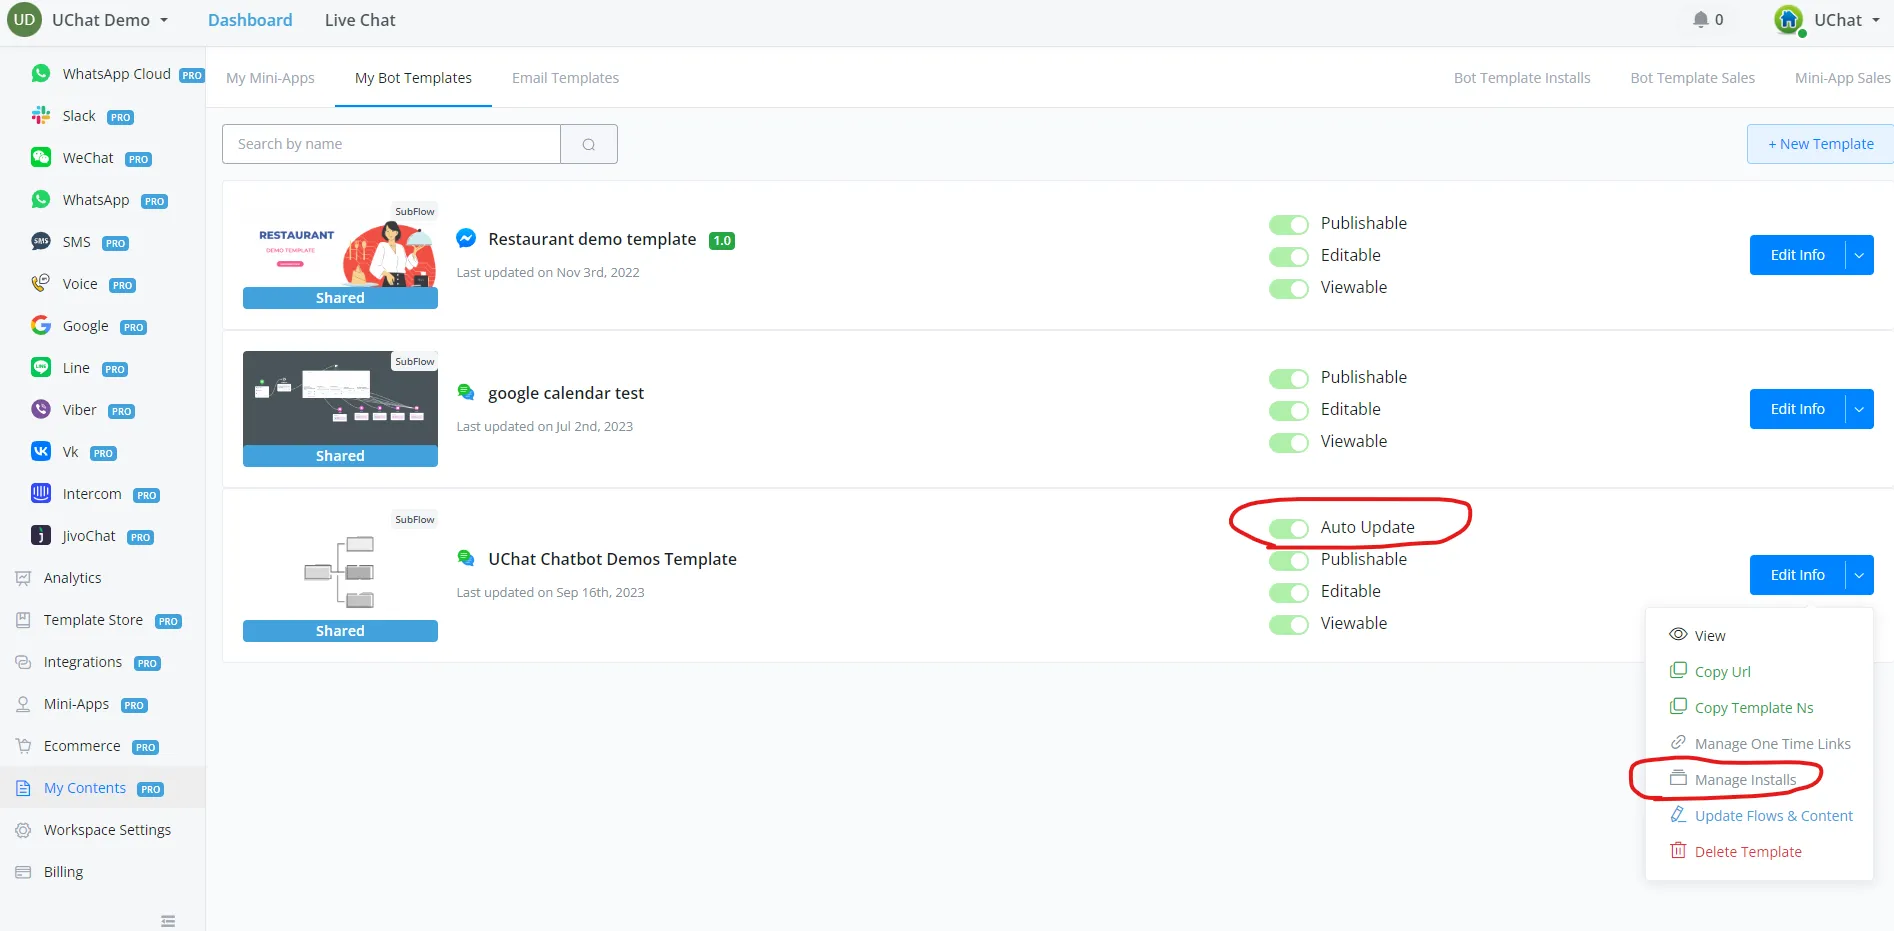1894x931 pixels.
Task: Click Edit Info for UChat Chatbot Demos Template
Action: pos(1797,575)
